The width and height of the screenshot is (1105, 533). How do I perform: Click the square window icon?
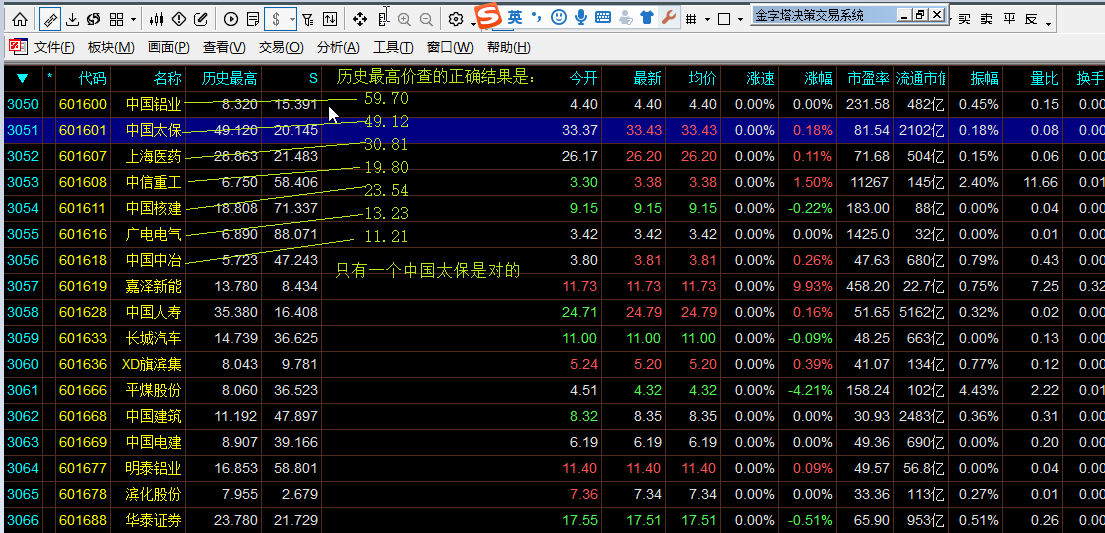point(724,19)
